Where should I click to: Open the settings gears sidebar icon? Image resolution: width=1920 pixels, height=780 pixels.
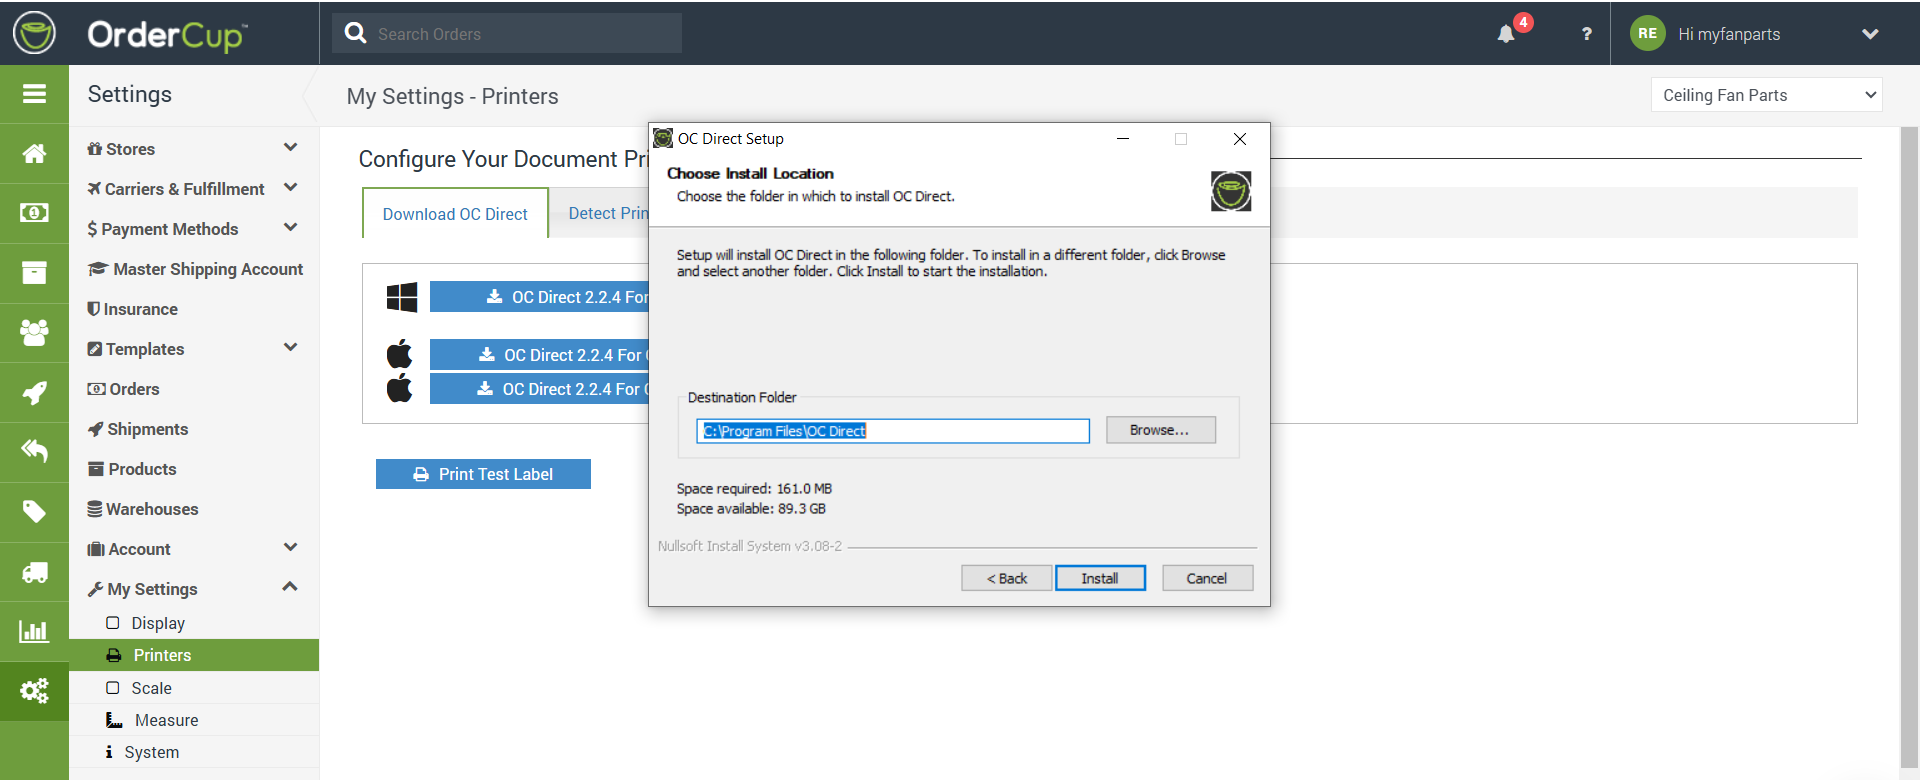coord(34,690)
